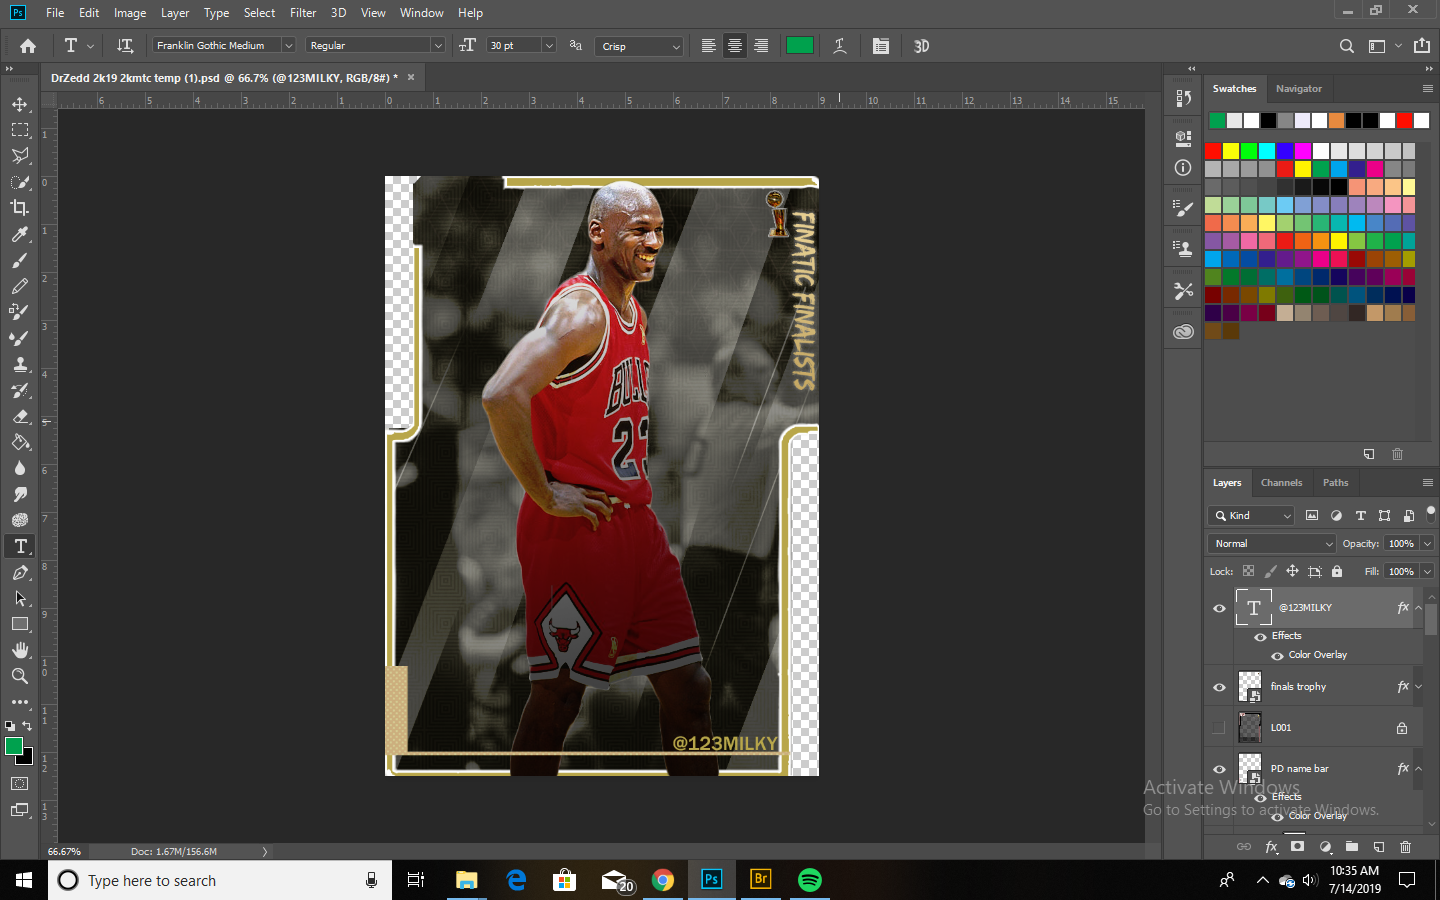Add a layer mask
The height and width of the screenshot is (900, 1440).
coord(1298,847)
